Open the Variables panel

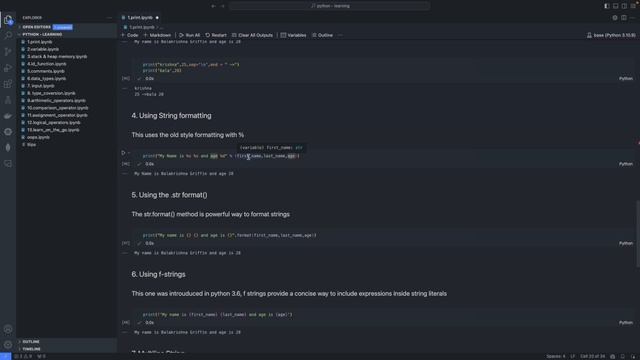[293, 35]
